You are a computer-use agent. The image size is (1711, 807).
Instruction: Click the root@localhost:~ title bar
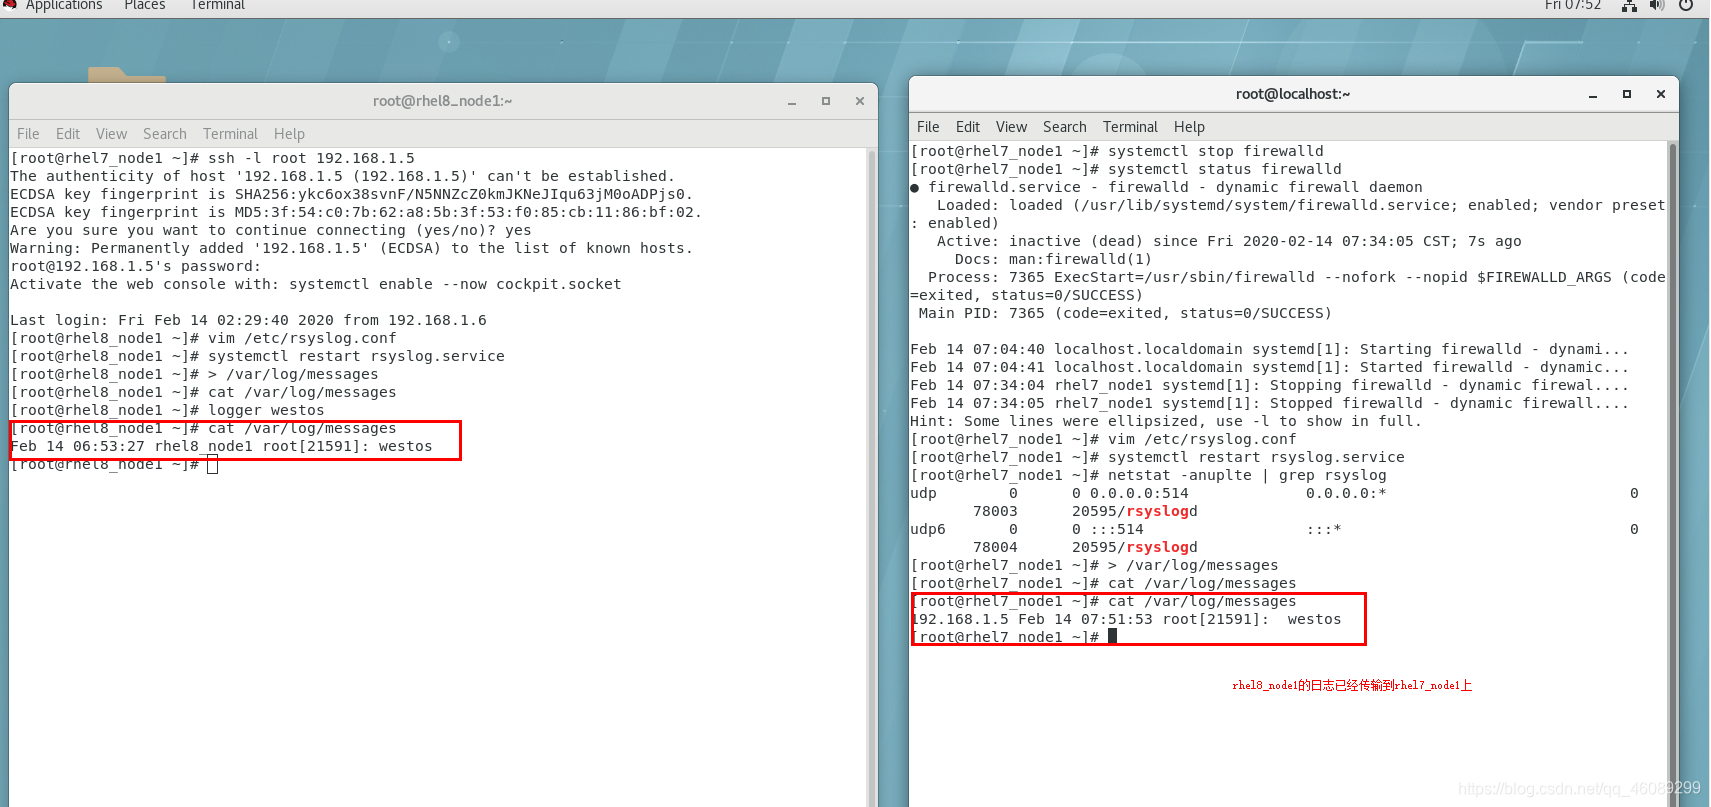tap(1293, 94)
